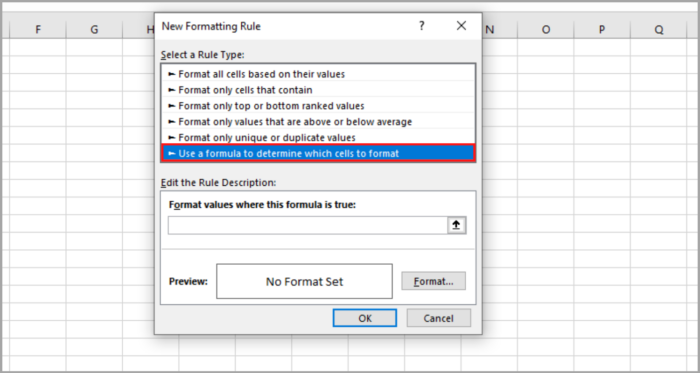The width and height of the screenshot is (700, 373).
Task: Click the collapse dialog range selector icon
Action: (457, 225)
